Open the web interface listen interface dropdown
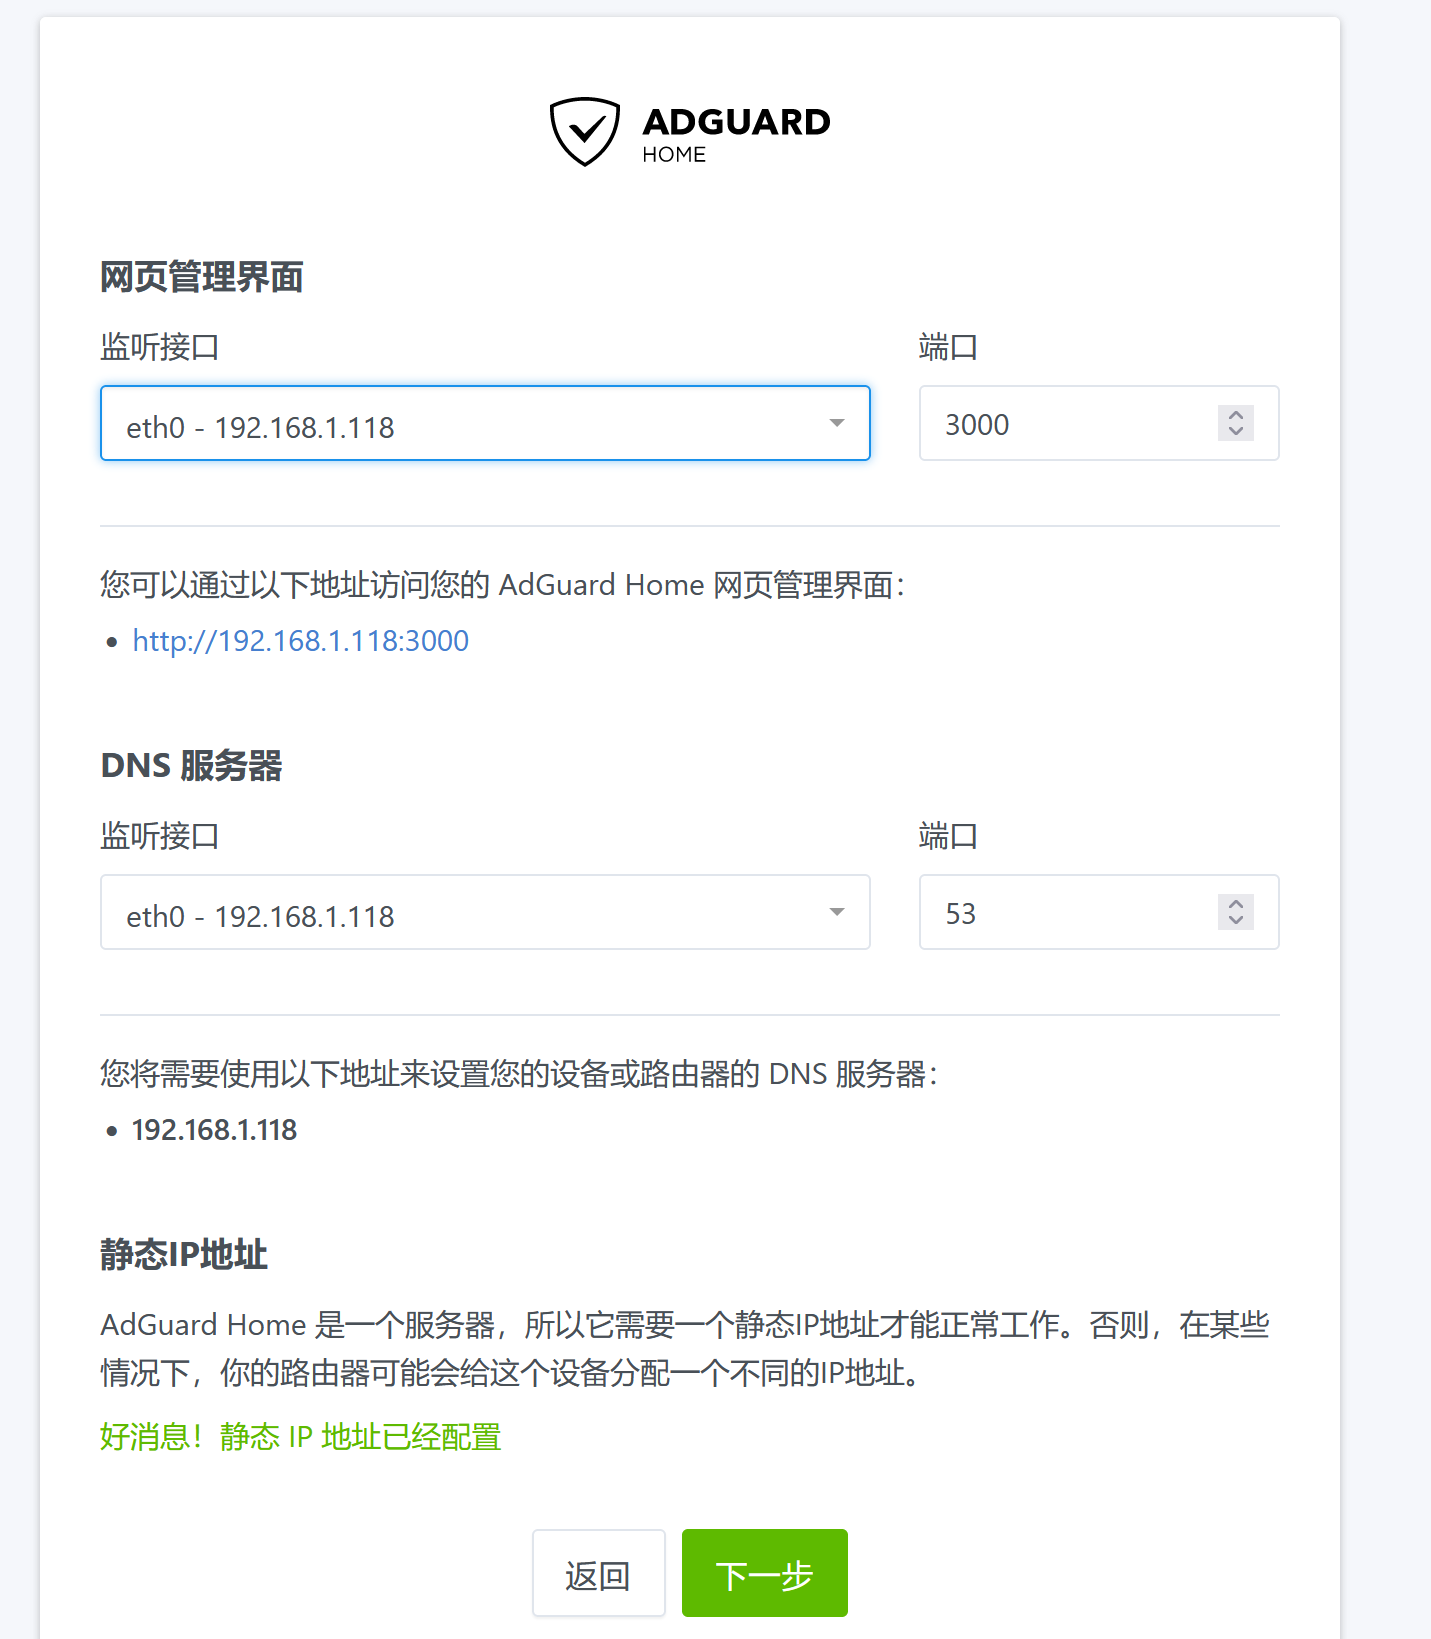This screenshot has width=1431, height=1639. [485, 424]
